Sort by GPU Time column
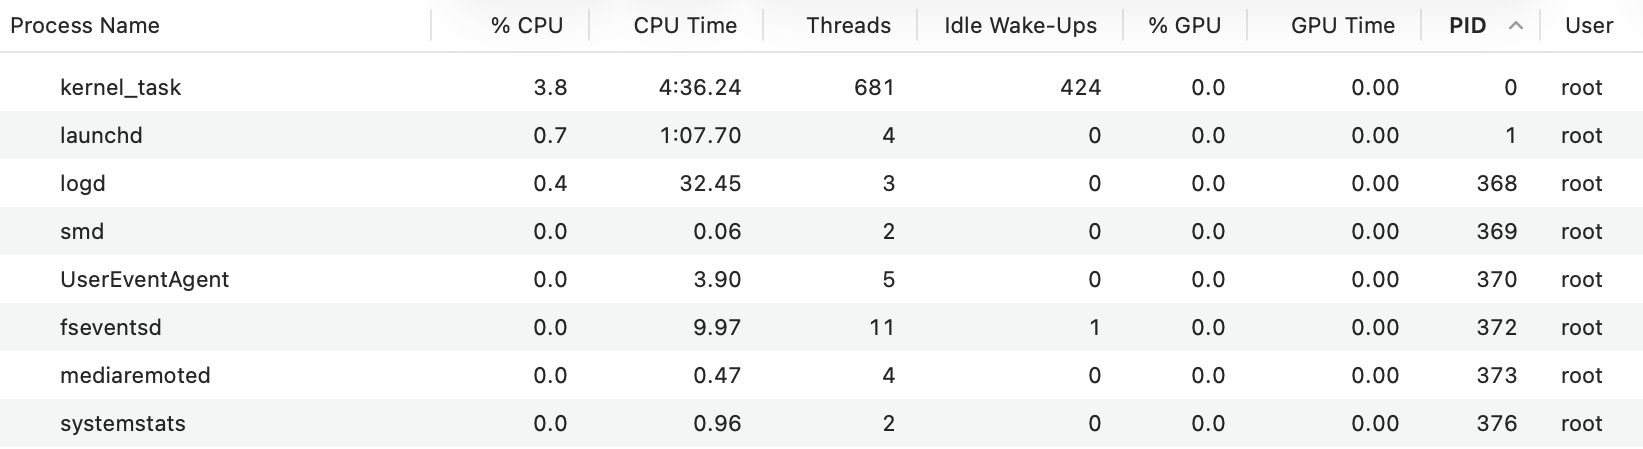This screenshot has height=449, width=1643. click(x=1342, y=26)
